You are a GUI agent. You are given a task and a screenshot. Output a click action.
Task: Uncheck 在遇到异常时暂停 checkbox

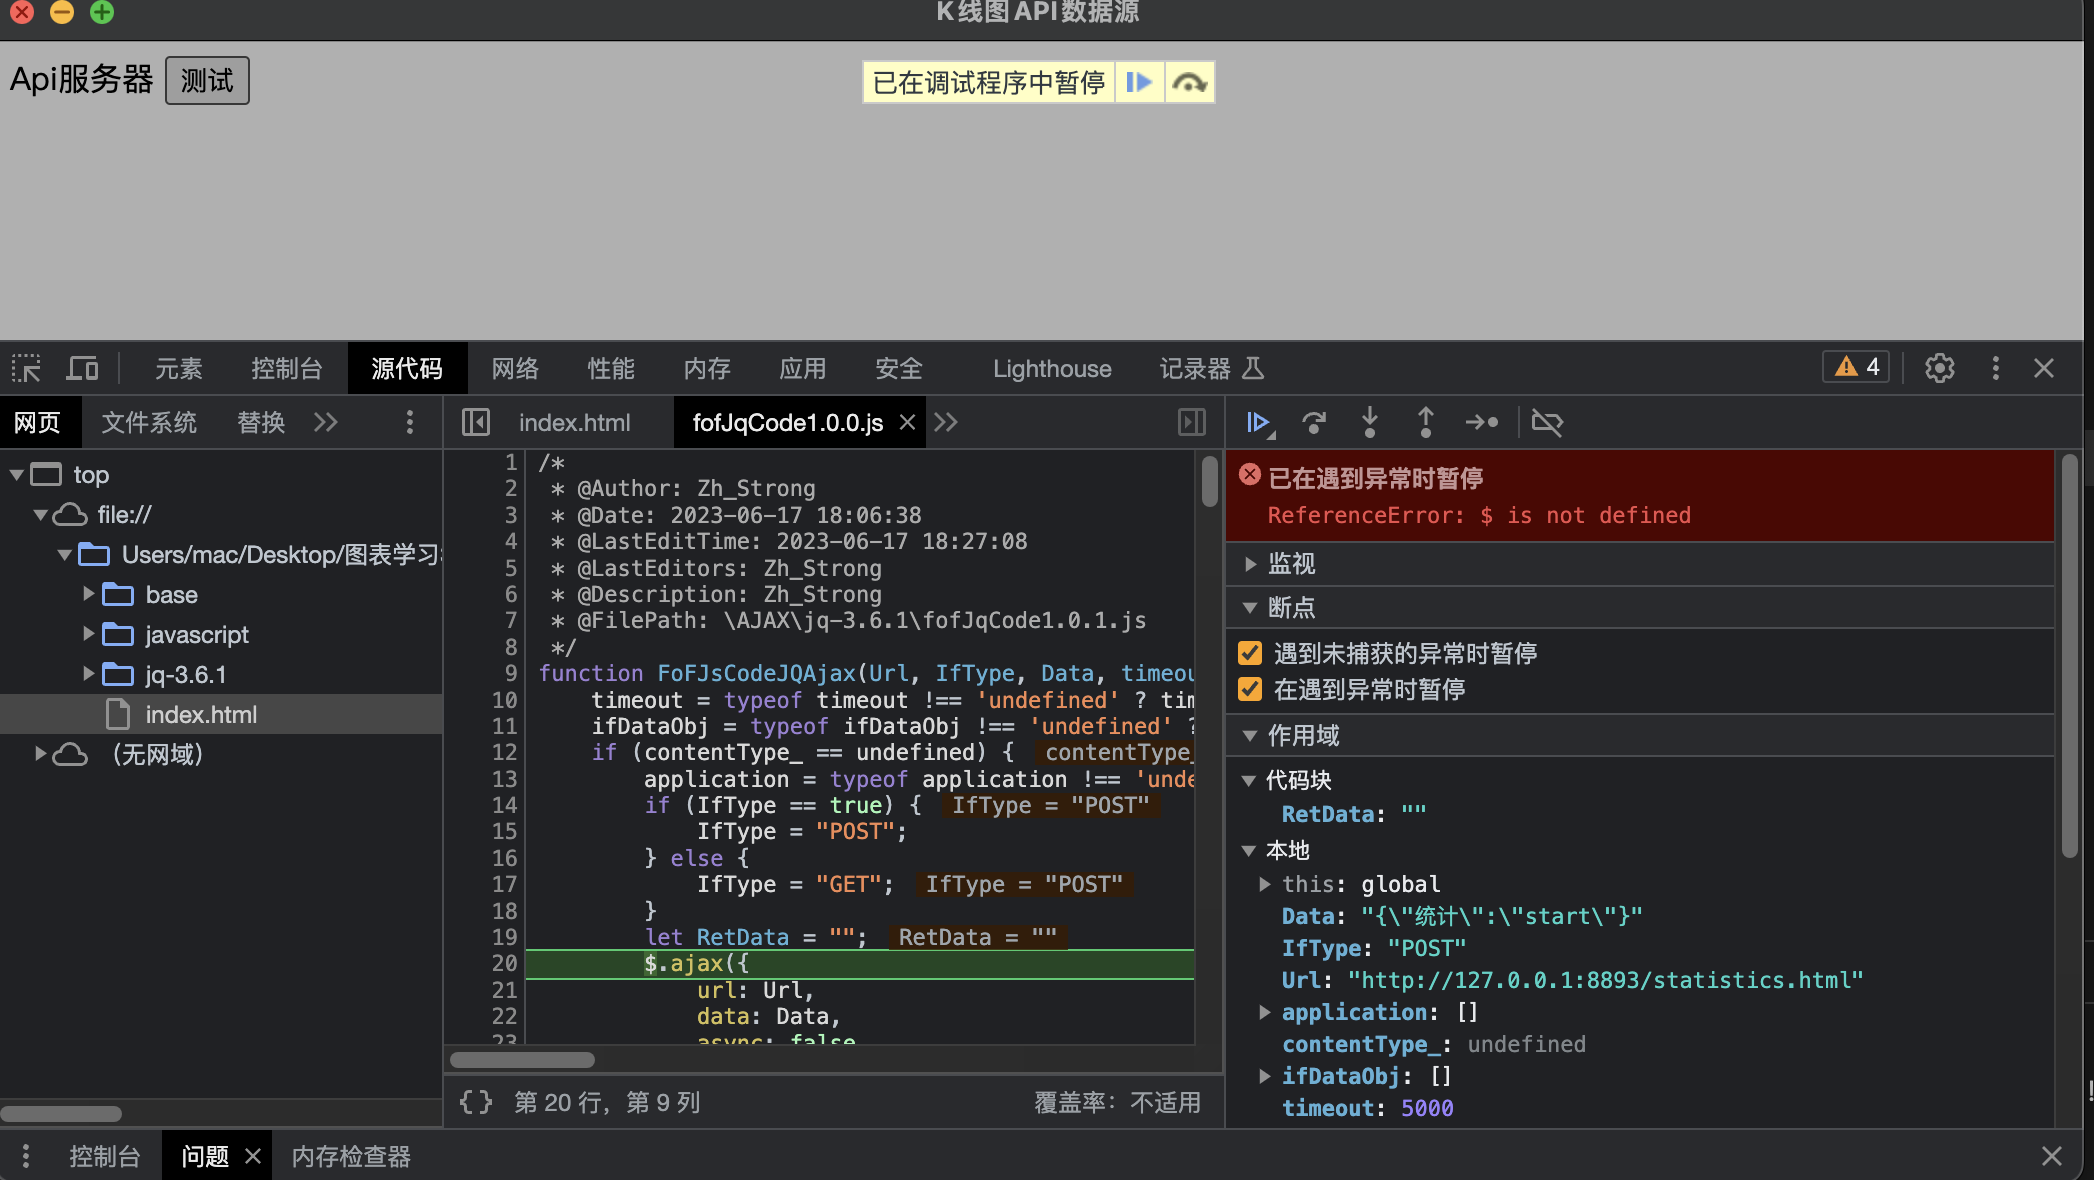1250,689
